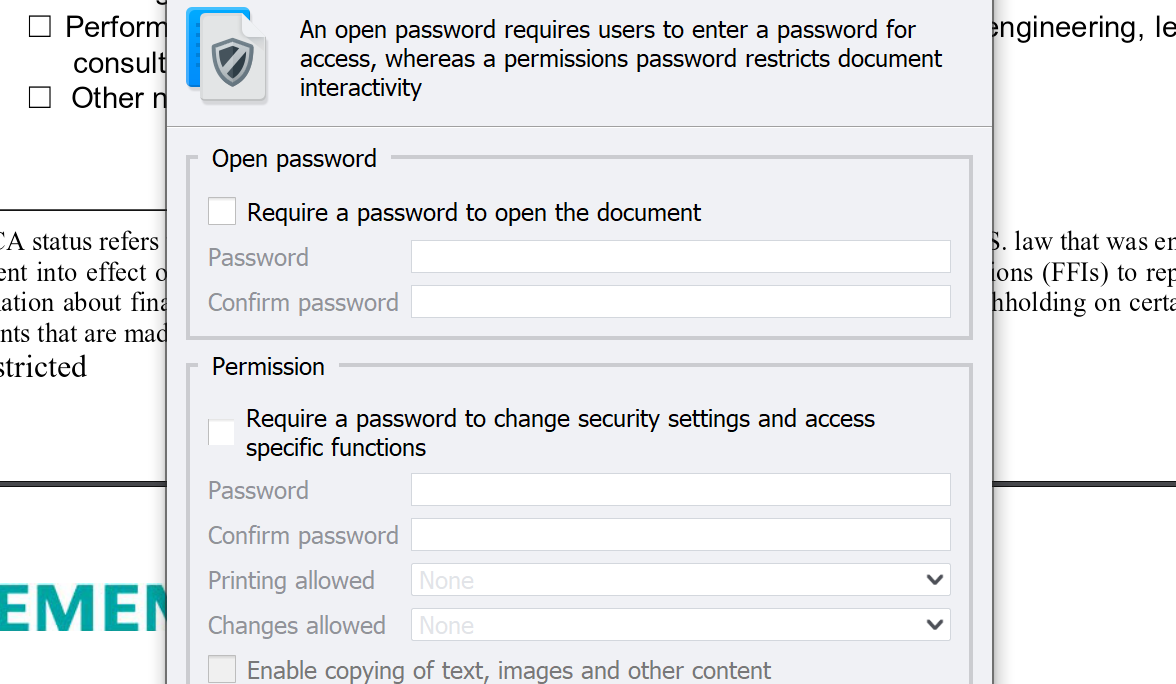Focus the Open password Password field
This screenshot has width=1176, height=684.
tap(680, 257)
